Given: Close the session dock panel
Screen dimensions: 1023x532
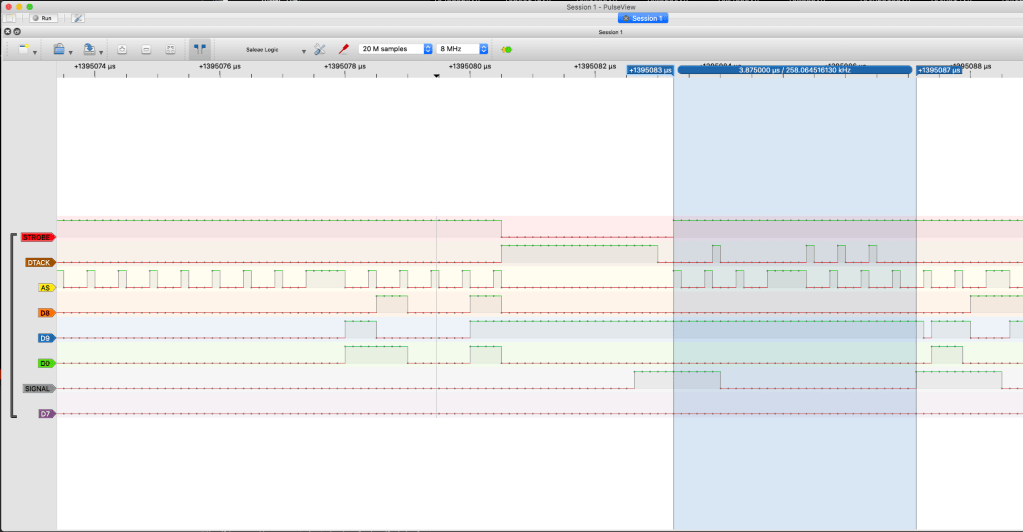Looking at the screenshot, I should click(x=7, y=32).
